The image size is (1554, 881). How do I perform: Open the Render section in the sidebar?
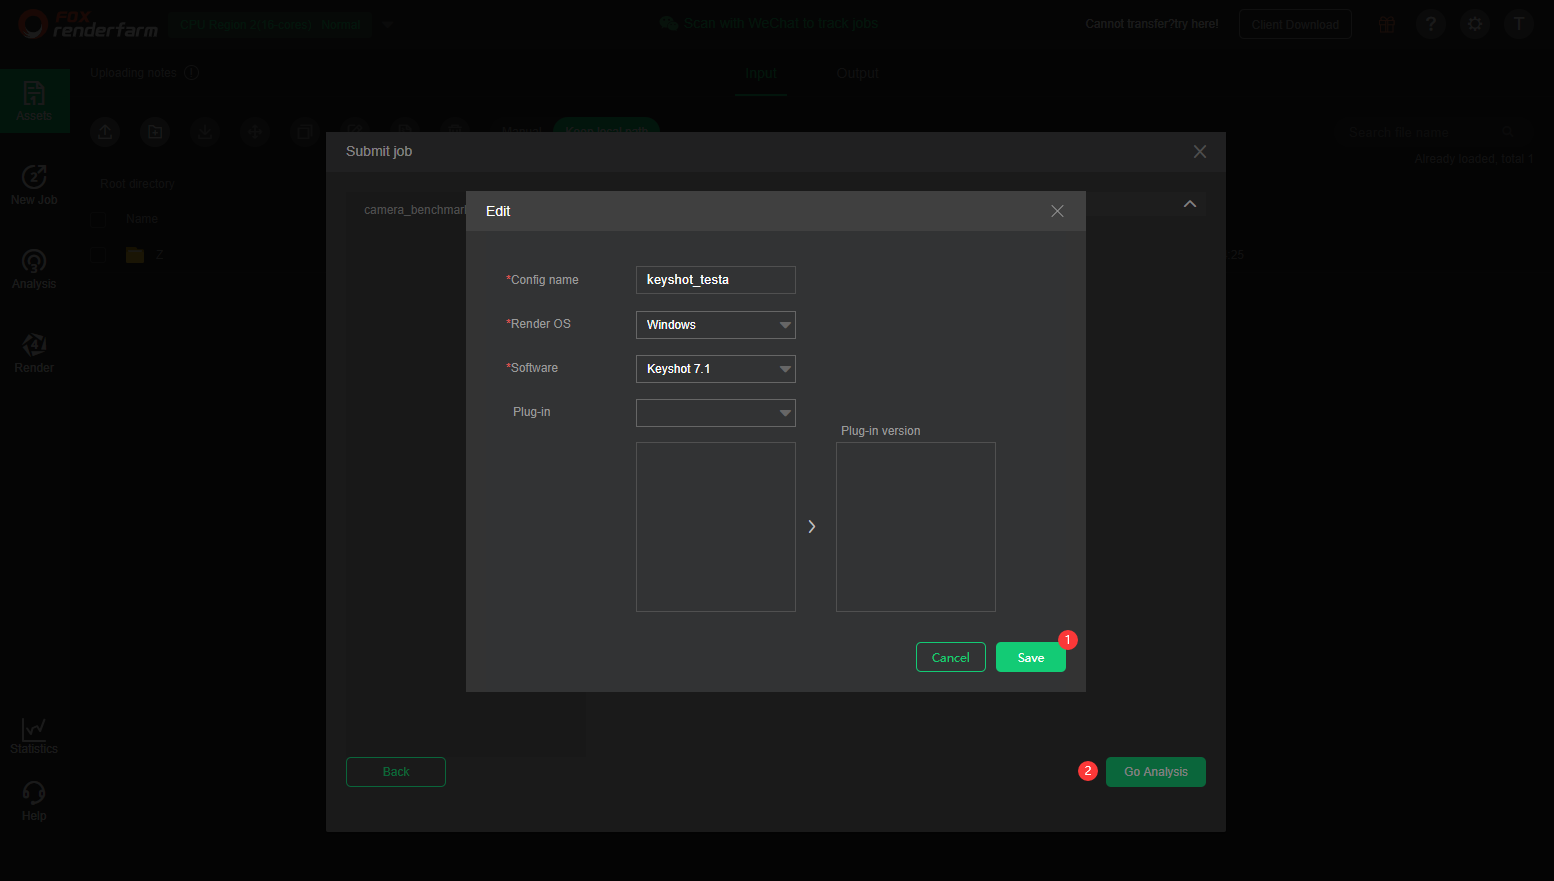[34, 353]
